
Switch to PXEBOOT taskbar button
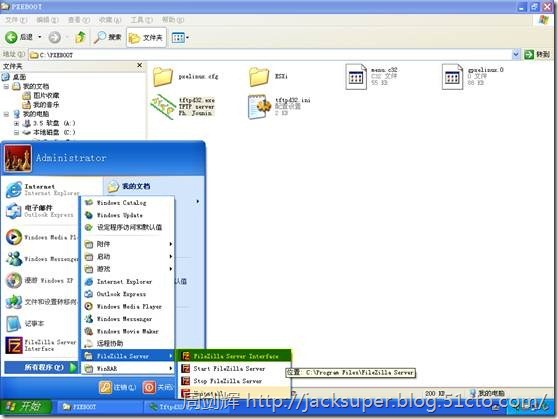point(100,407)
